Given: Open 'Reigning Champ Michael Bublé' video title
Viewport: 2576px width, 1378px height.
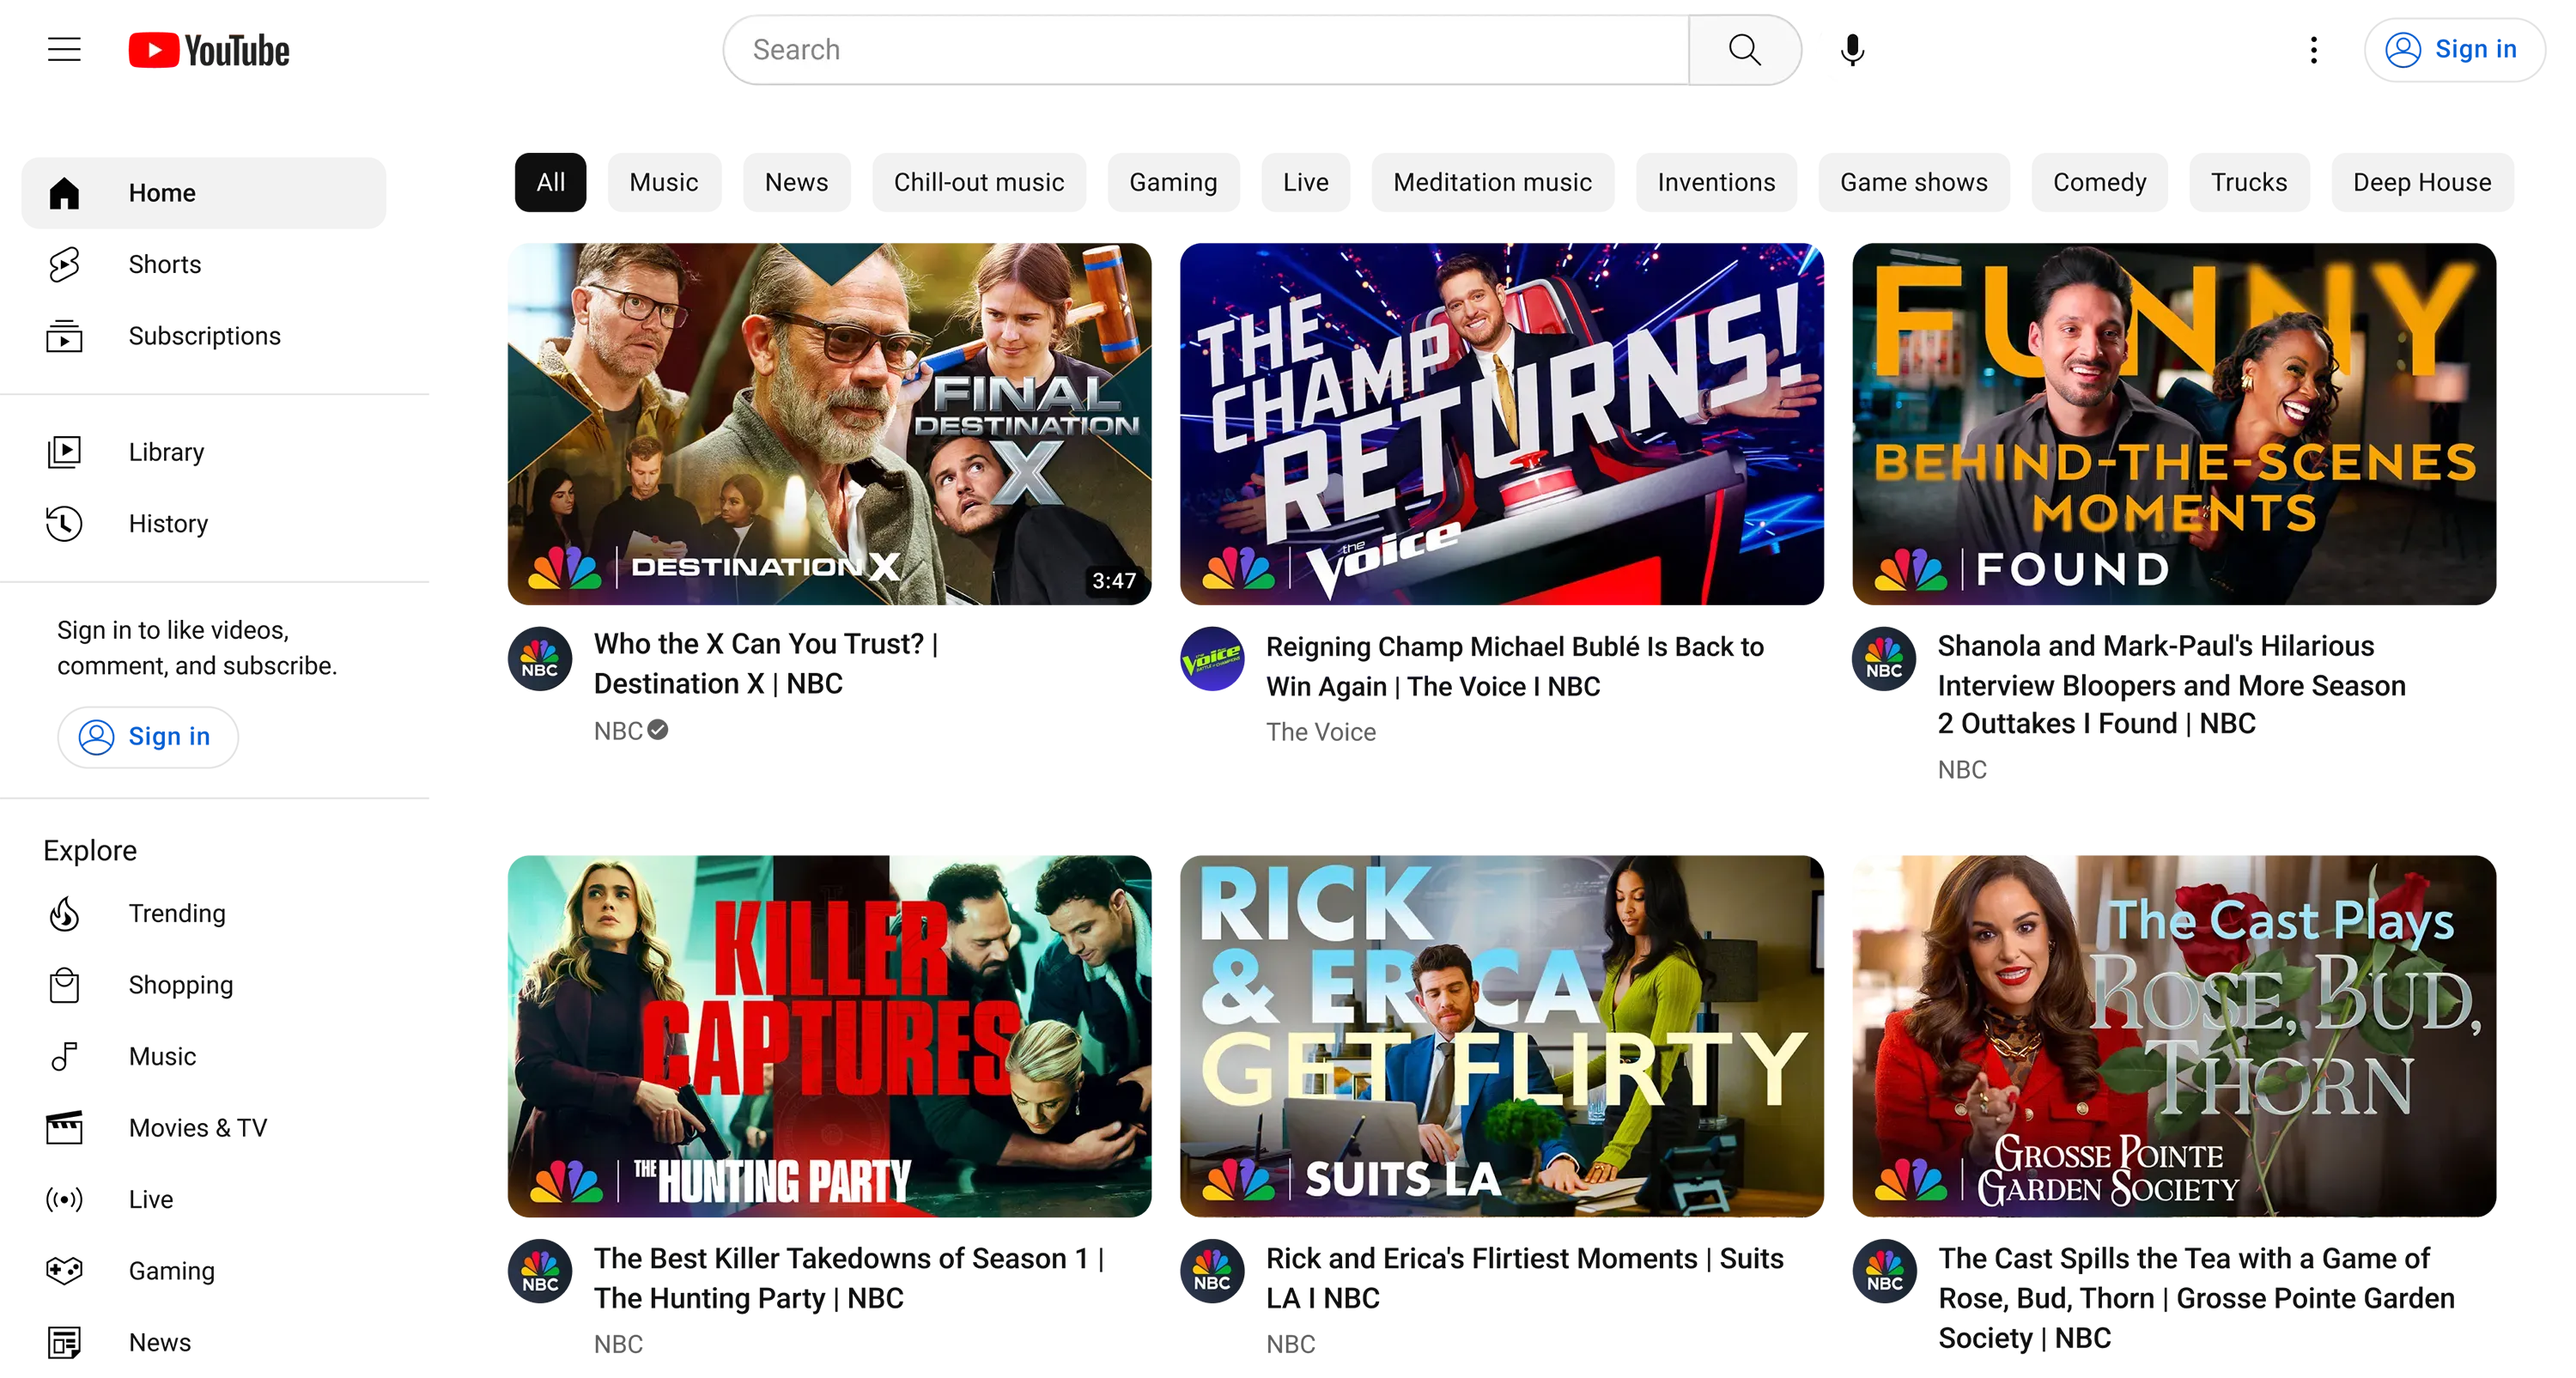Looking at the screenshot, I should point(1515,666).
